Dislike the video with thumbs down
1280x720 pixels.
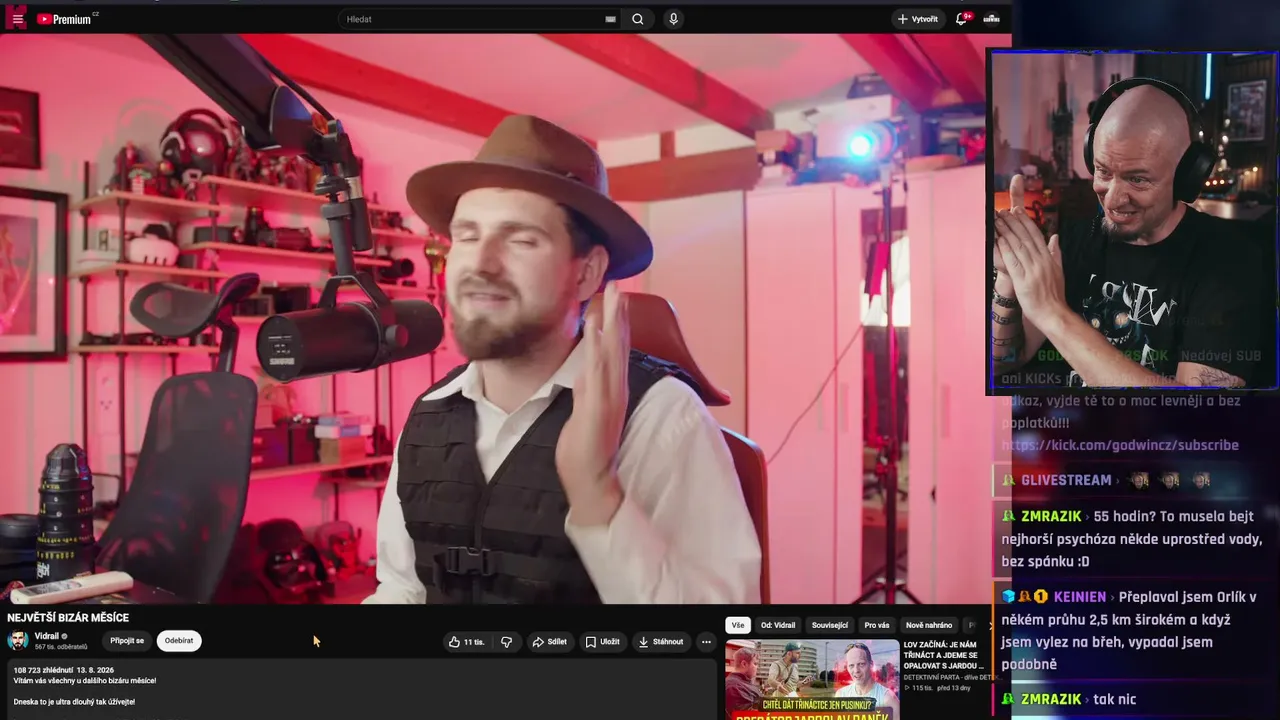(x=506, y=642)
